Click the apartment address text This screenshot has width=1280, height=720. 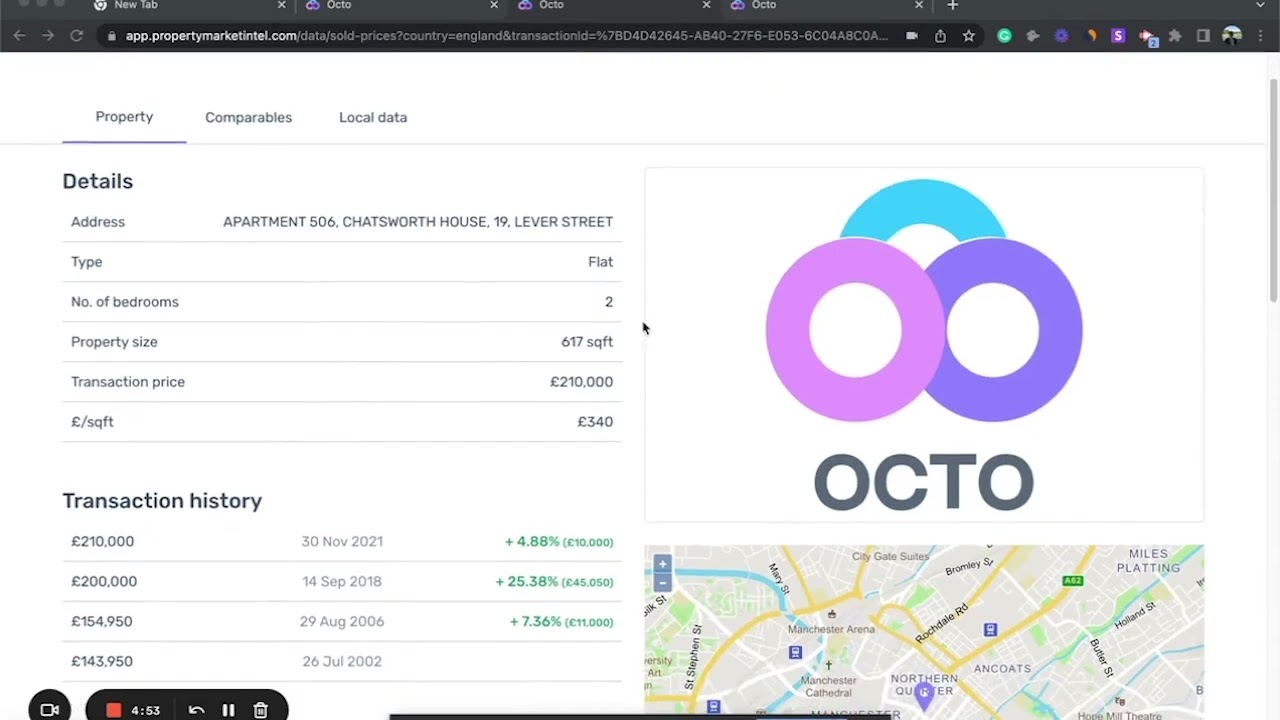coord(418,222)
